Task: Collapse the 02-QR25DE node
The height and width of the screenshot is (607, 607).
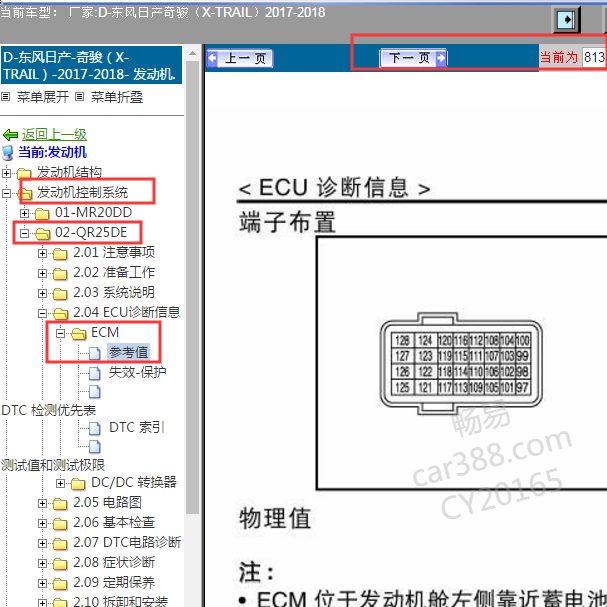Action: pyautogui.click(x=24, y=233)
